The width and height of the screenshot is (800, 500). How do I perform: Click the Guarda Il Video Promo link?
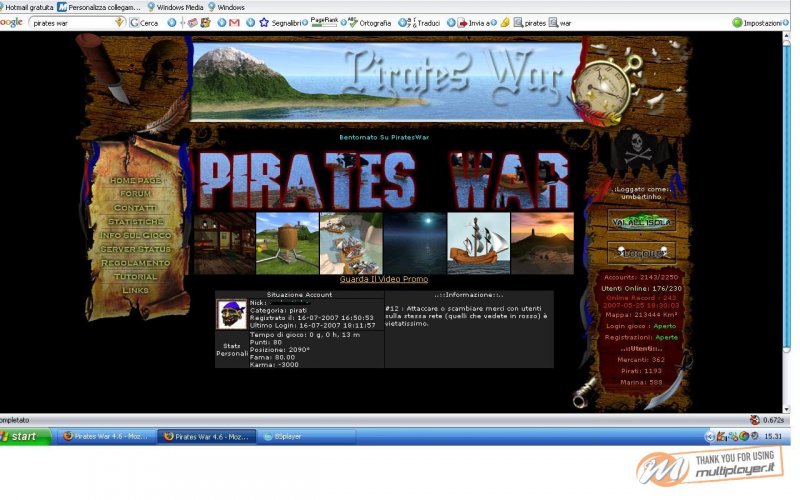tap(384, 279)
